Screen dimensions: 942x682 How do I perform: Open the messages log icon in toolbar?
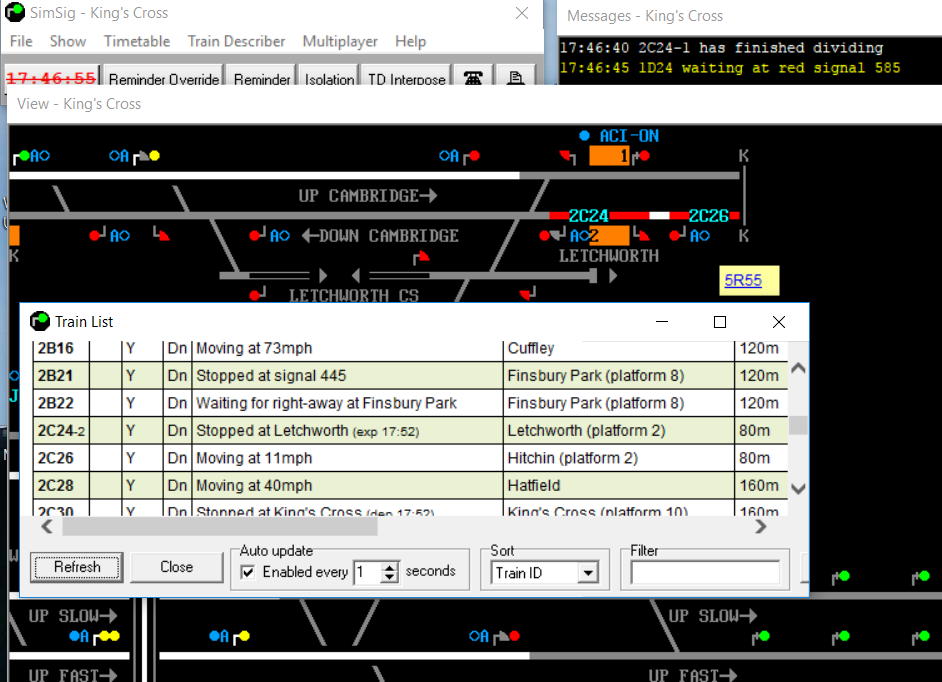[515, 78]
